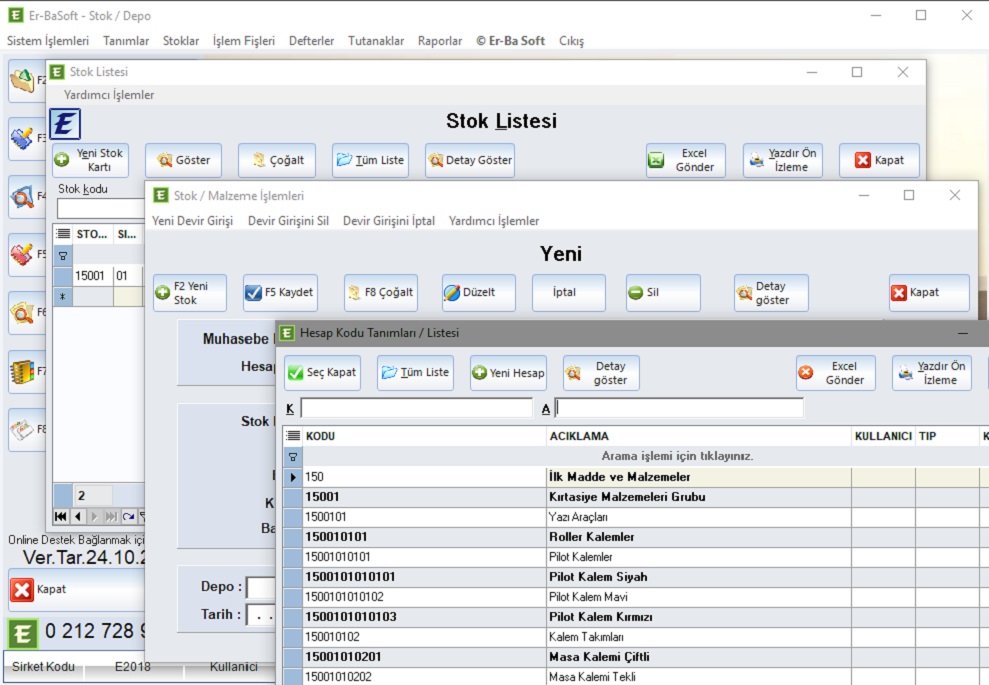Image resolution: width=989 pixels, height=685 pixels.
Task: Close the Stok Listesi window with Kapat
Action: [879, 160]
